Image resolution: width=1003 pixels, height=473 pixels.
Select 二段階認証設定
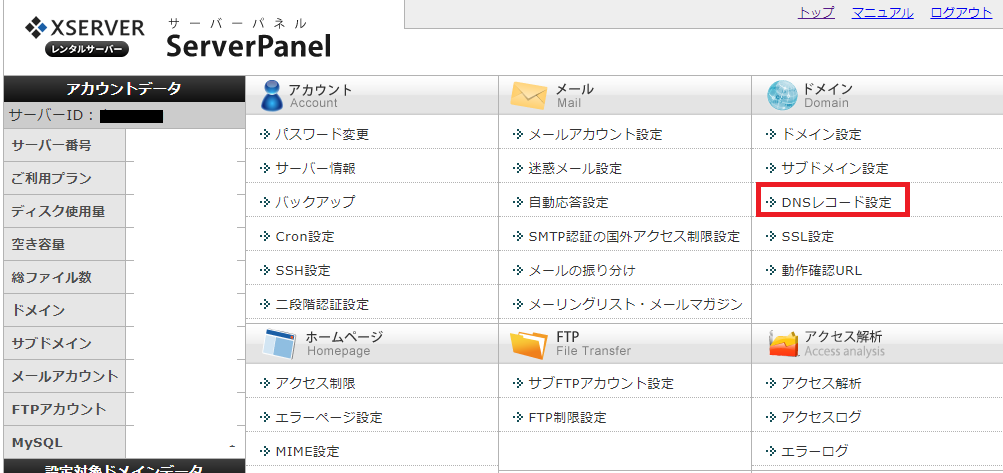tap(322, 305)
